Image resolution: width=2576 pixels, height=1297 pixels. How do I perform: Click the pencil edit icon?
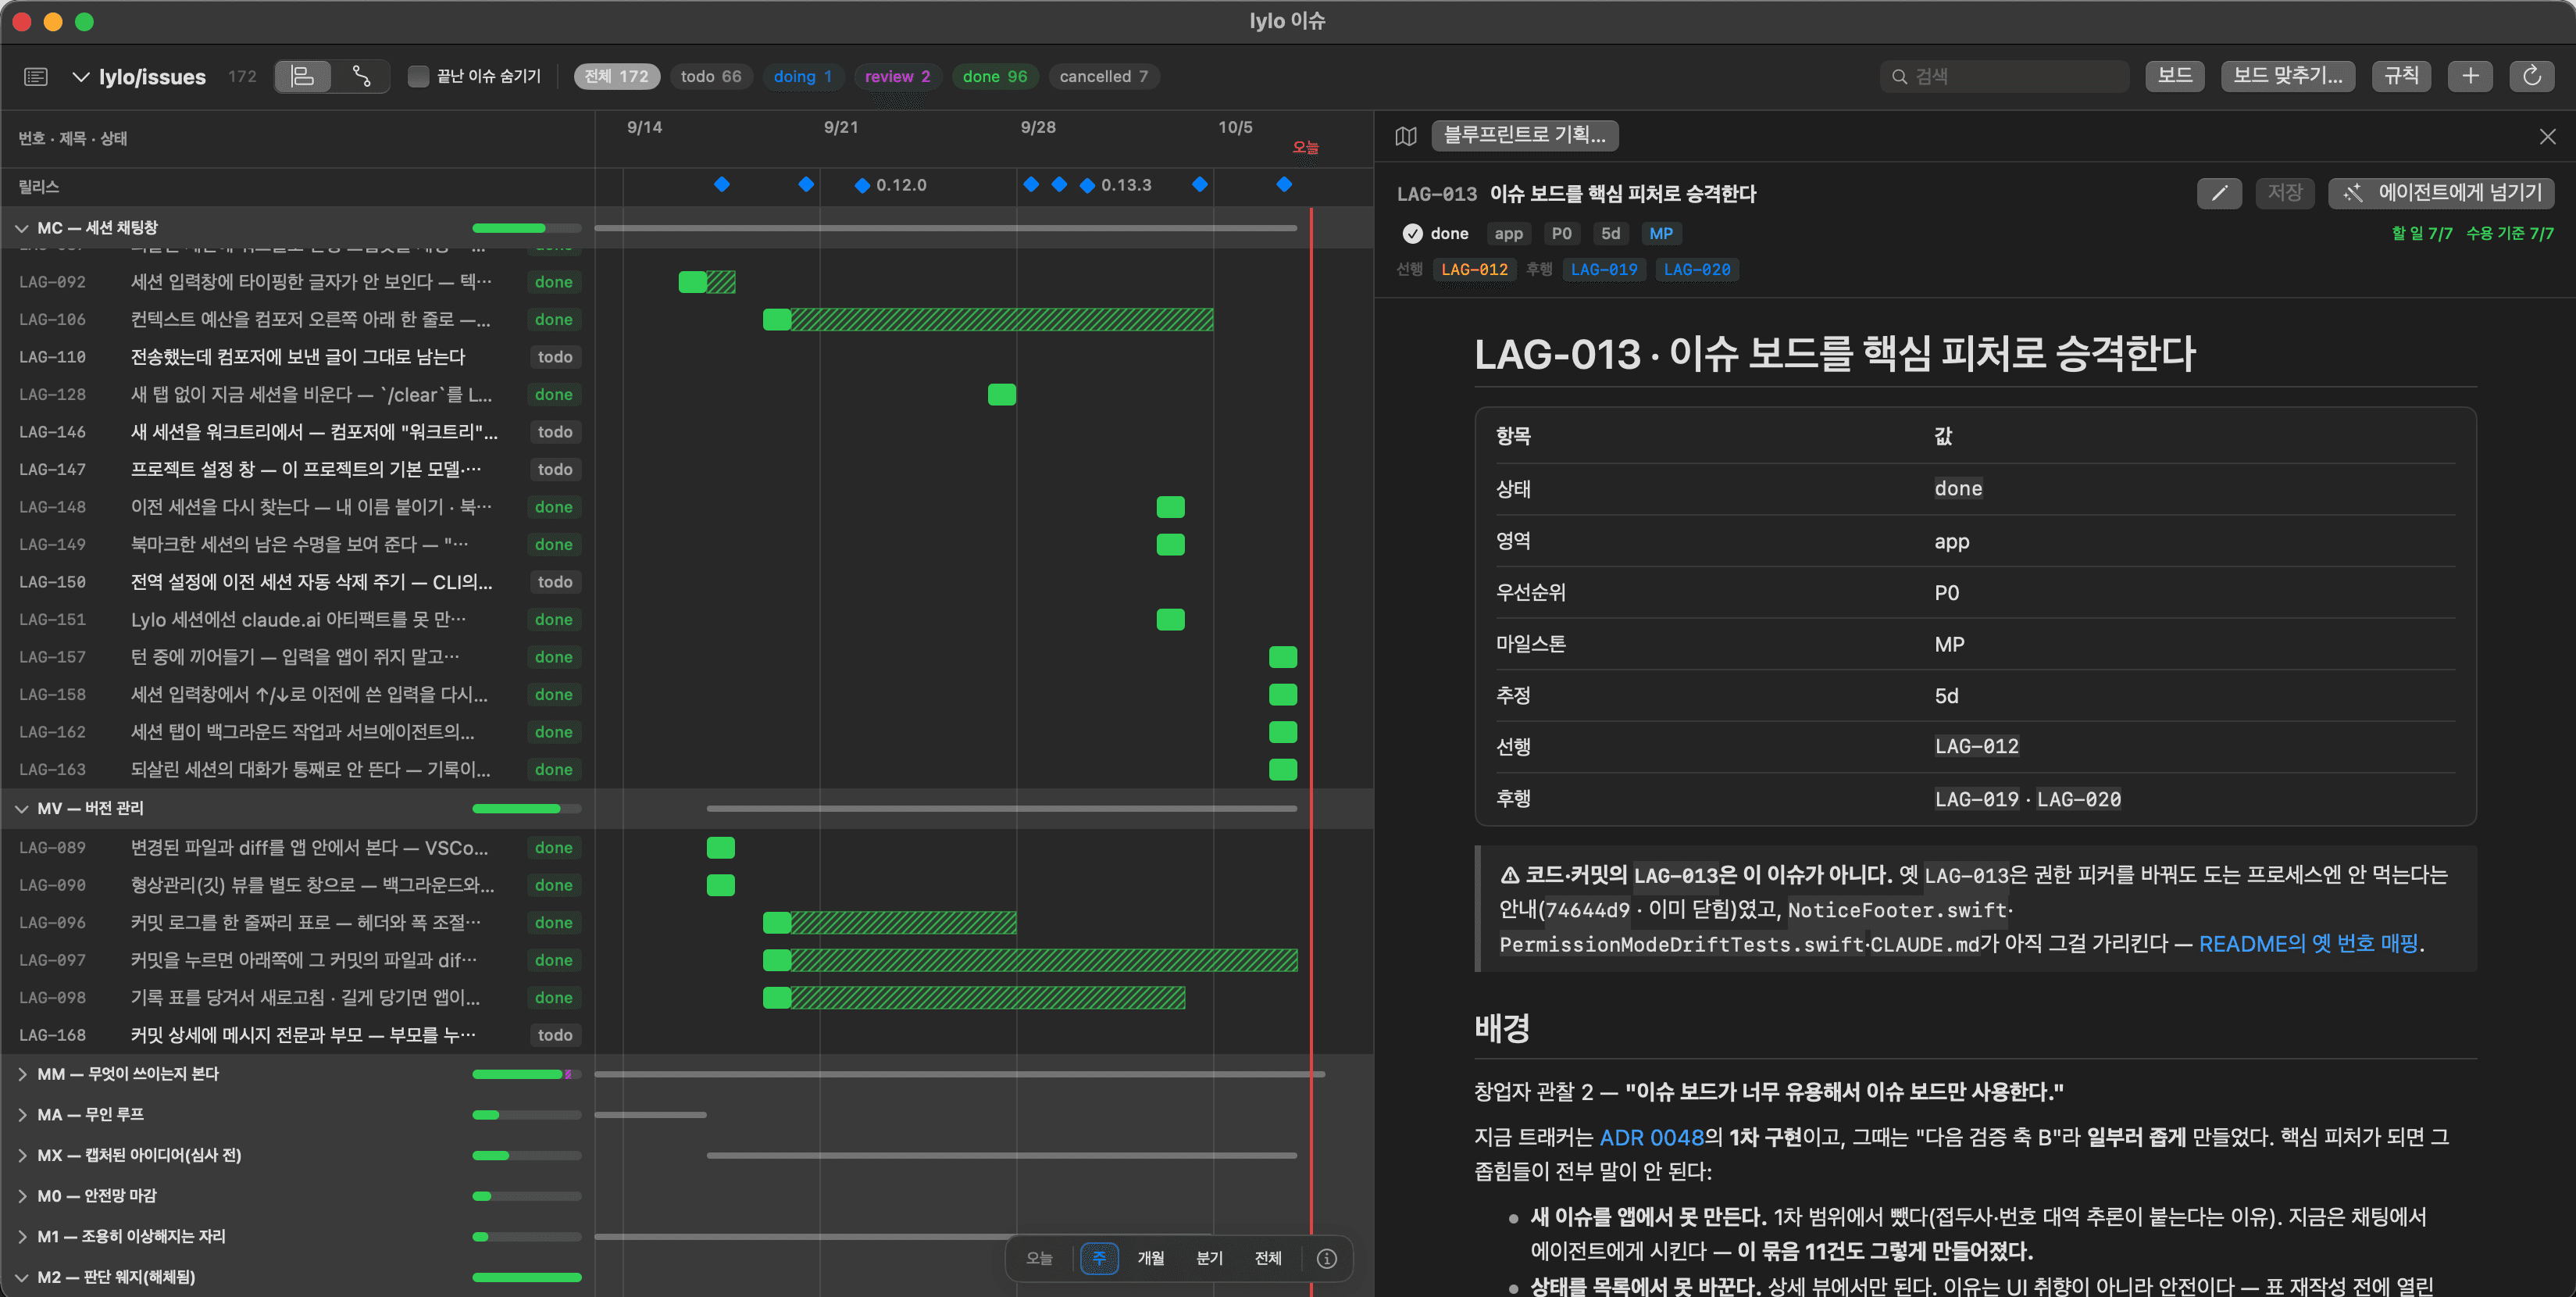pyautogui.click(x=2219, y=193)
